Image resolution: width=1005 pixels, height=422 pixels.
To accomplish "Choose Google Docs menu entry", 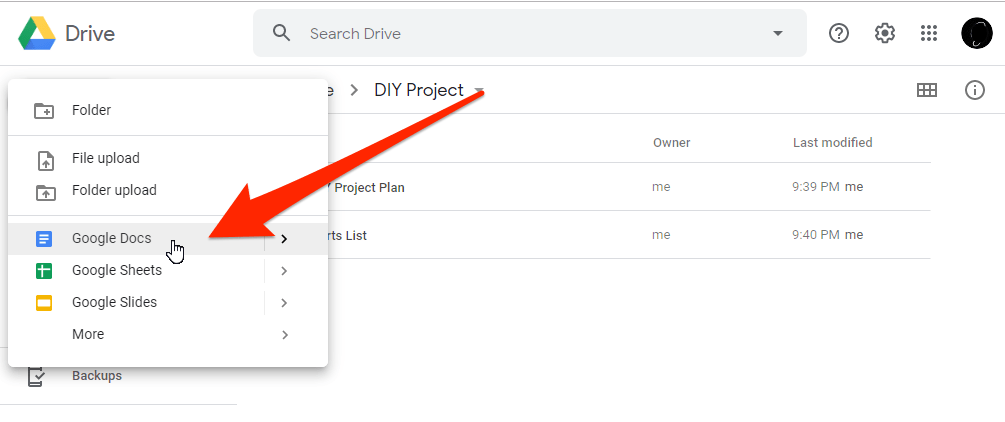I will click(x=168, y=239).
